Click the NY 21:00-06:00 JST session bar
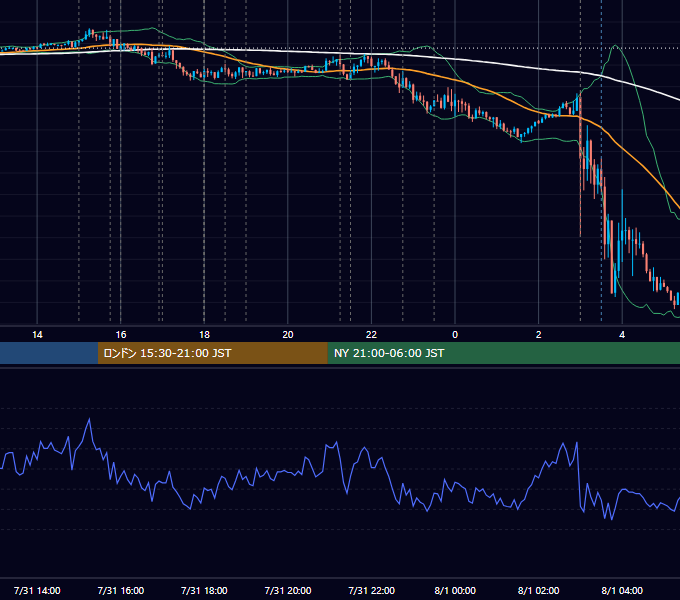The height and width of the screenshot is (600, 680). click(503, 353)
